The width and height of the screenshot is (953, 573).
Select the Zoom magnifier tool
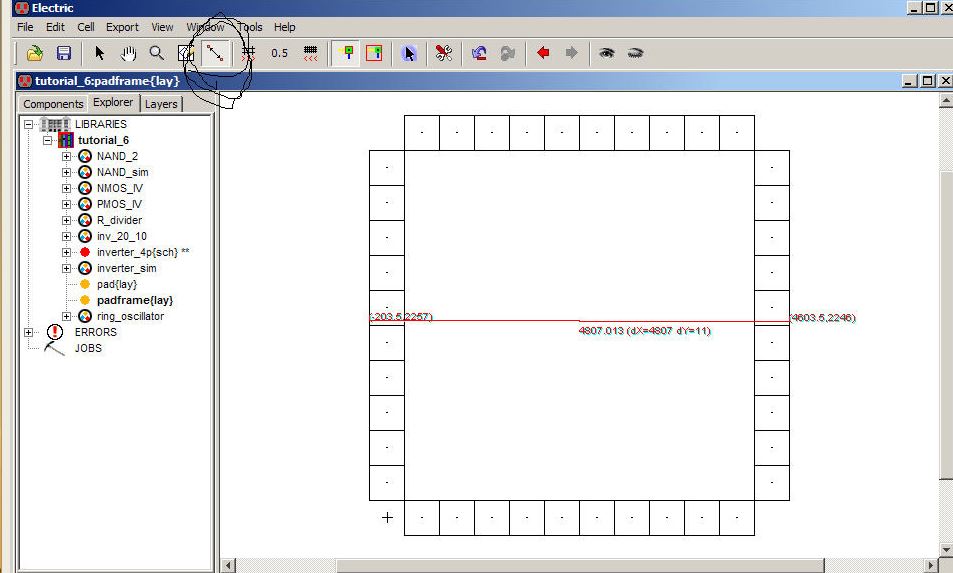click(x=156, y=53)
